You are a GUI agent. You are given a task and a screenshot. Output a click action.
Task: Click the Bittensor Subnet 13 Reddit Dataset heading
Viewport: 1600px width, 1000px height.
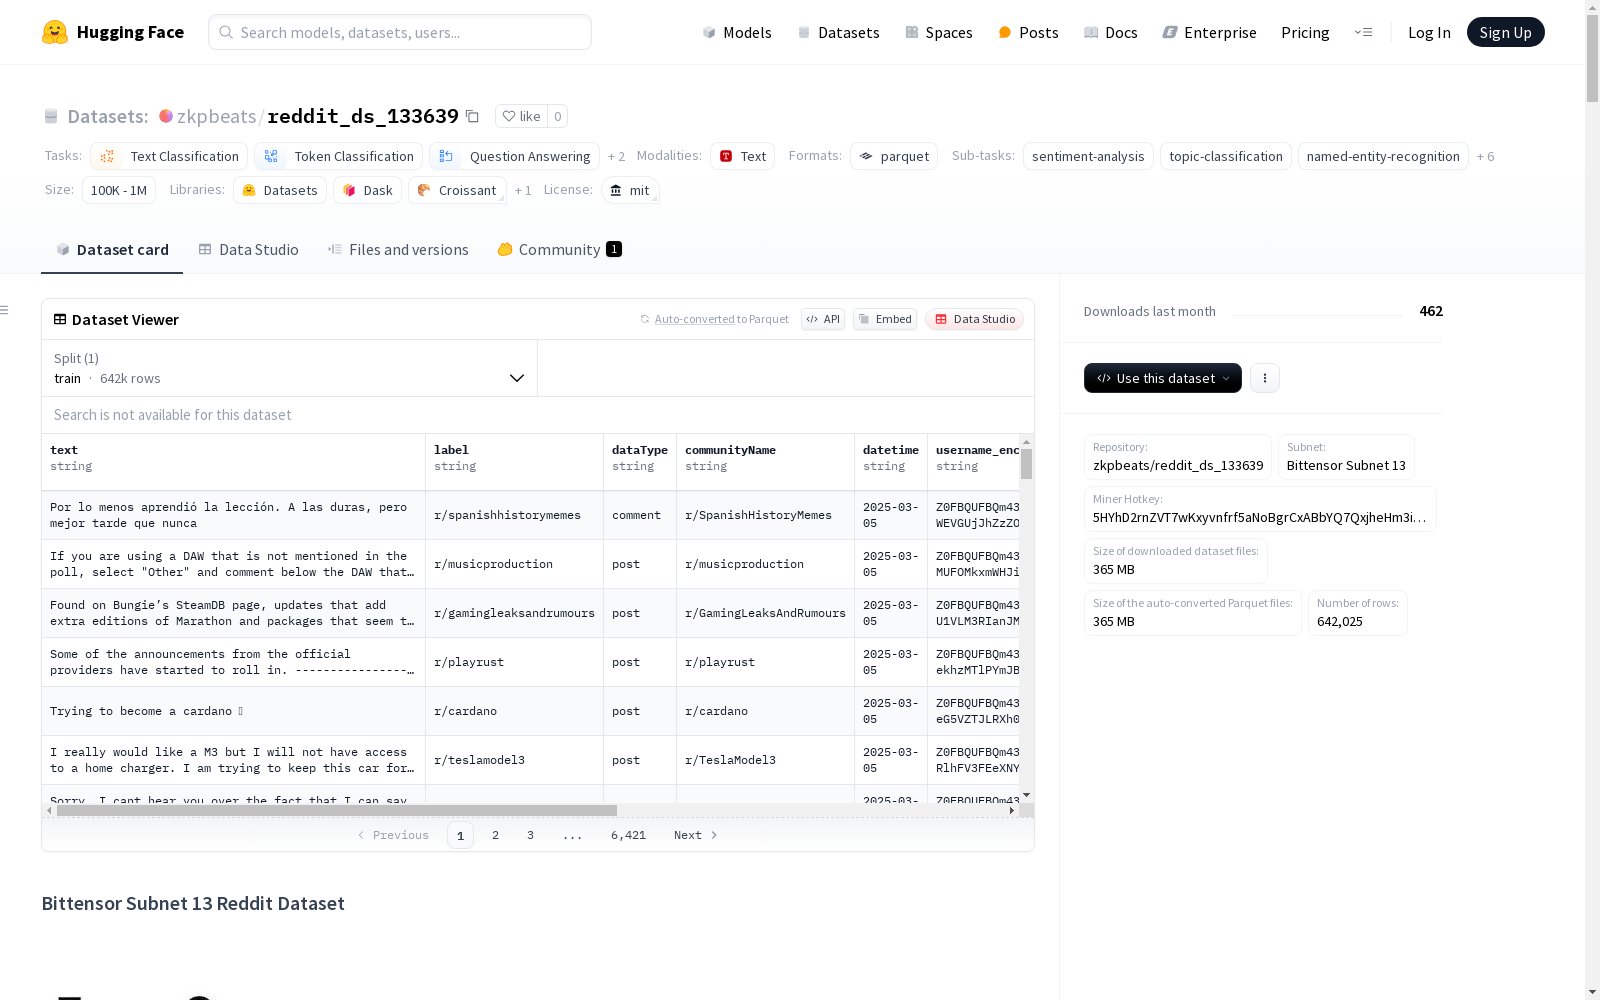[193, 903]
